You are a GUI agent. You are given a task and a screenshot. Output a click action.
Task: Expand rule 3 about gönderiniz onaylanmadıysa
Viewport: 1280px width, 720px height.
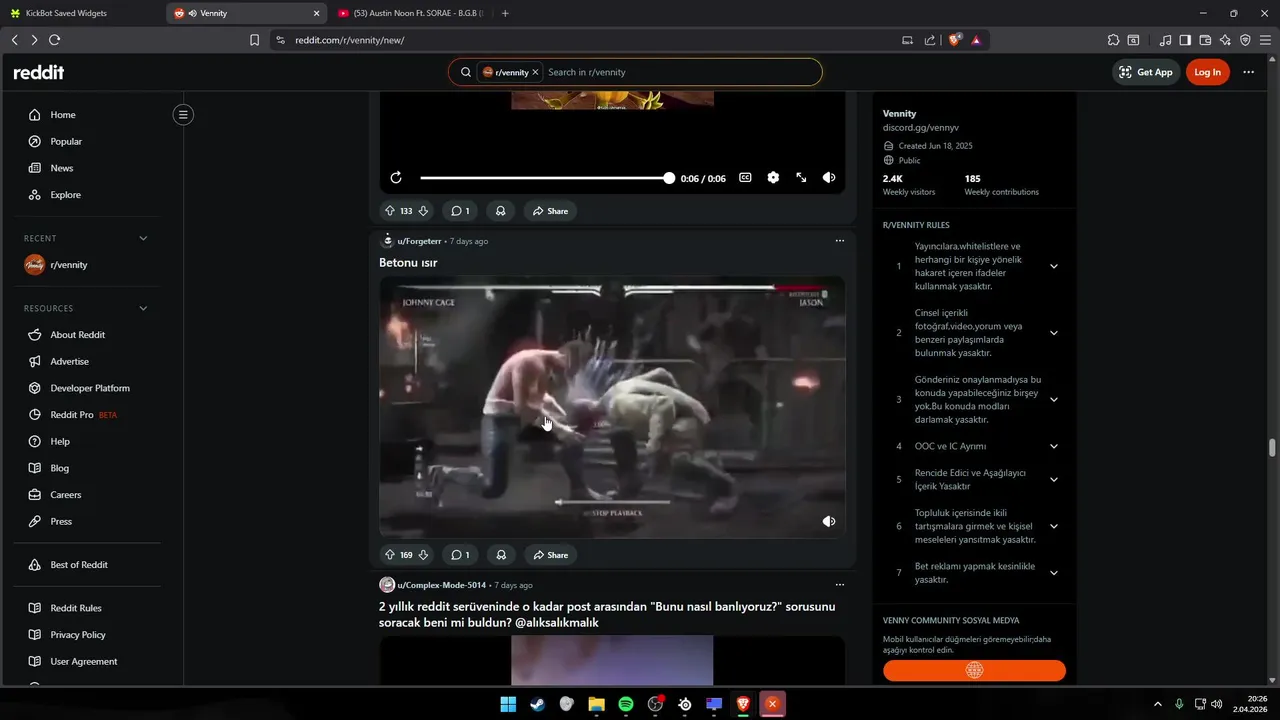tap(1054, 399)
